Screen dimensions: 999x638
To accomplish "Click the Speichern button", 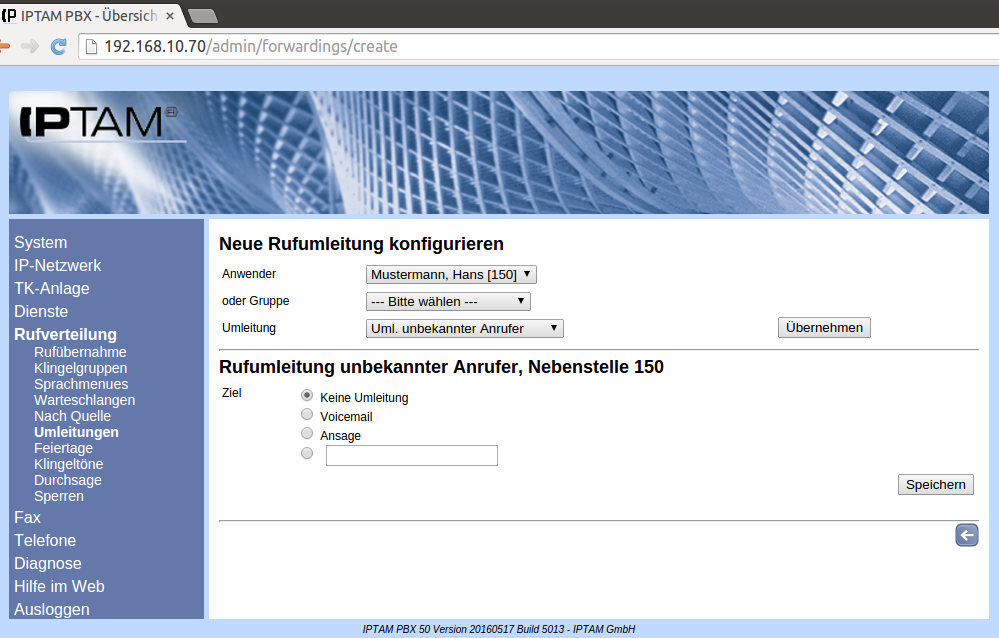I will click(935, 484).
